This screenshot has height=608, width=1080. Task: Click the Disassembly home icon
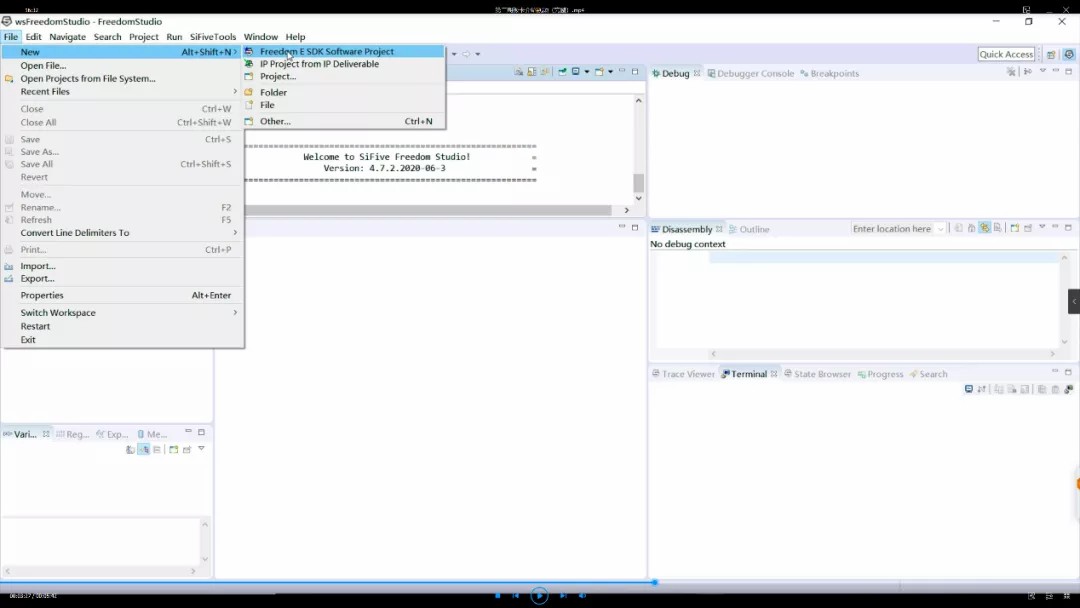coord(971,228)
